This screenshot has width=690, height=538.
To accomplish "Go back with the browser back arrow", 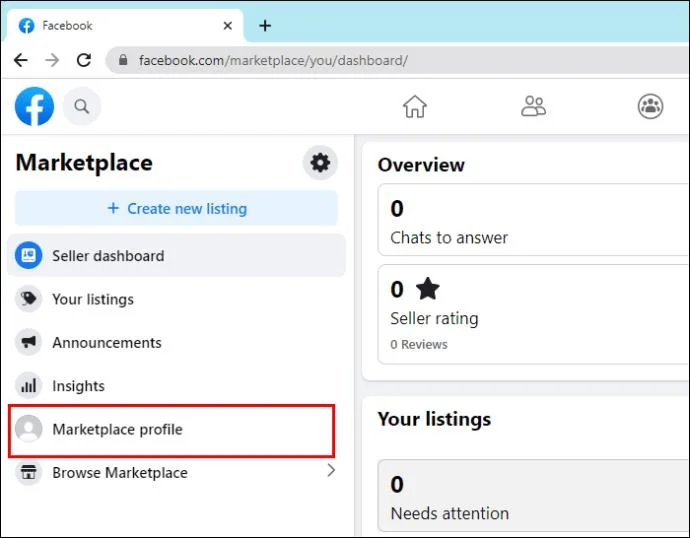I will pyautogui.click(x=21, y=60).
